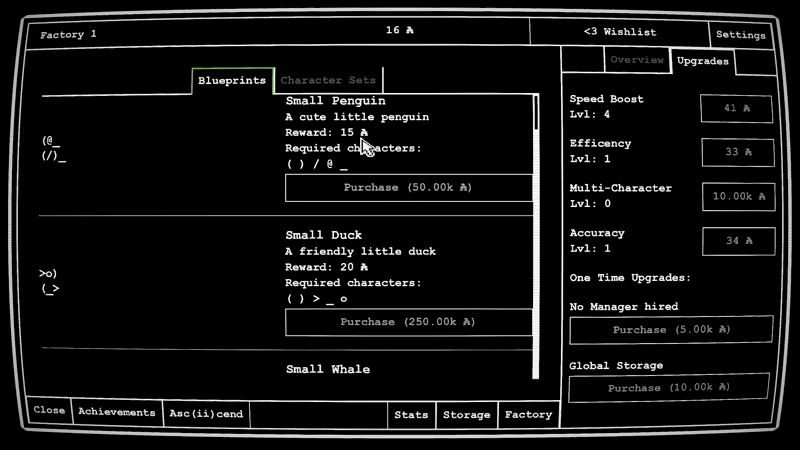Purchase Small Duck blueprint for 250.00k
Image resolution: width=800 pixels, height=450 pixels.
click(408, 322)
